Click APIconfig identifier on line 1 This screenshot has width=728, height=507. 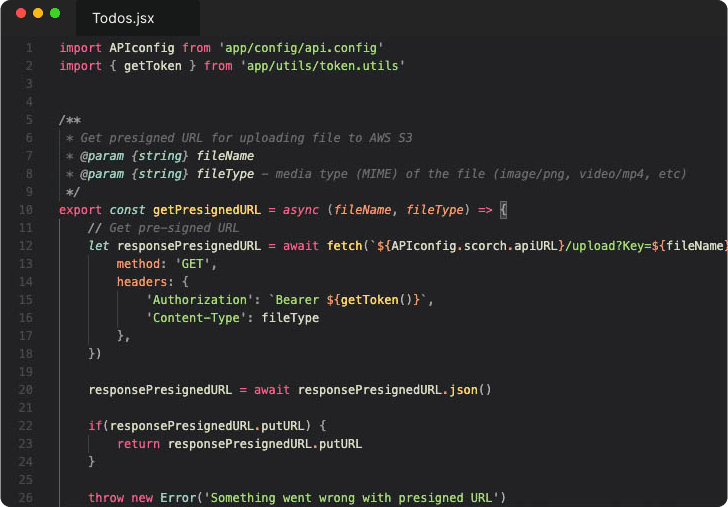142,48
